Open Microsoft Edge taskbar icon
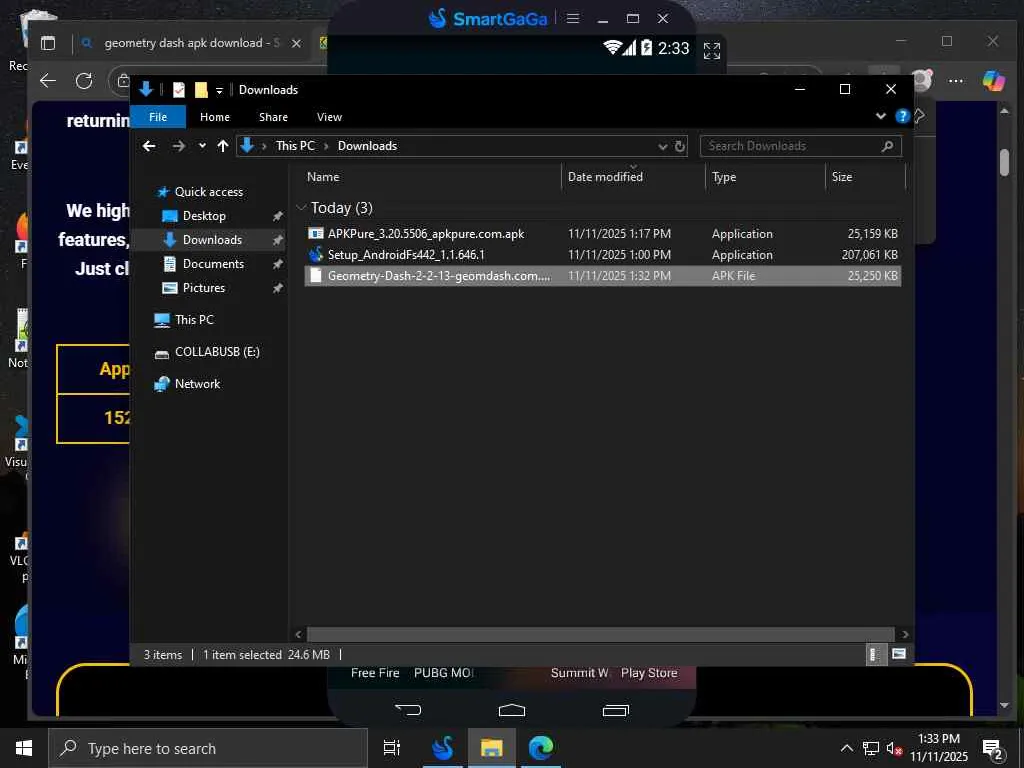1024x768 pixels. point(540,748)
